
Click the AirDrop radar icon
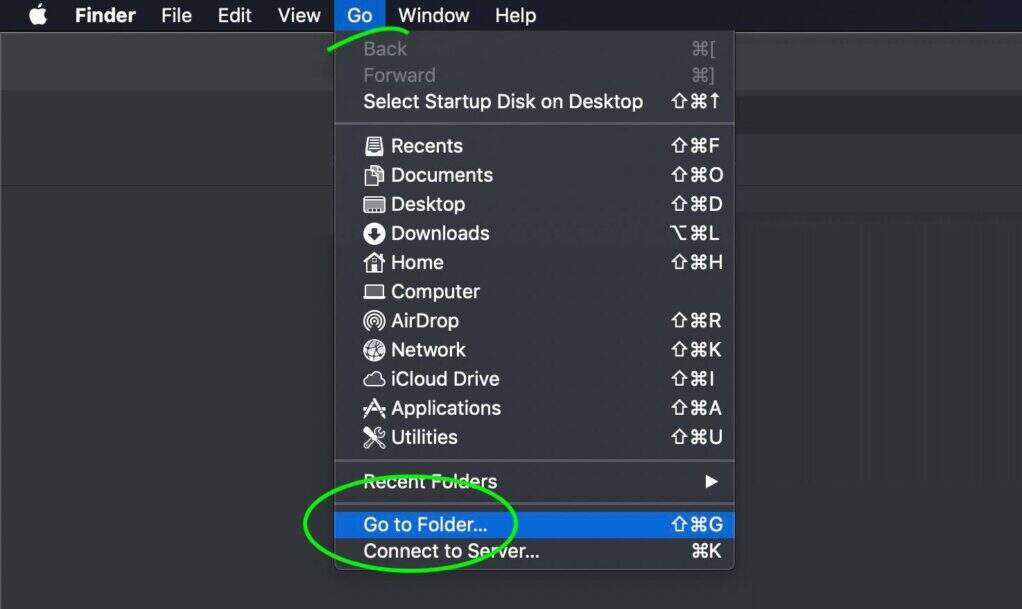coord(374,321)
